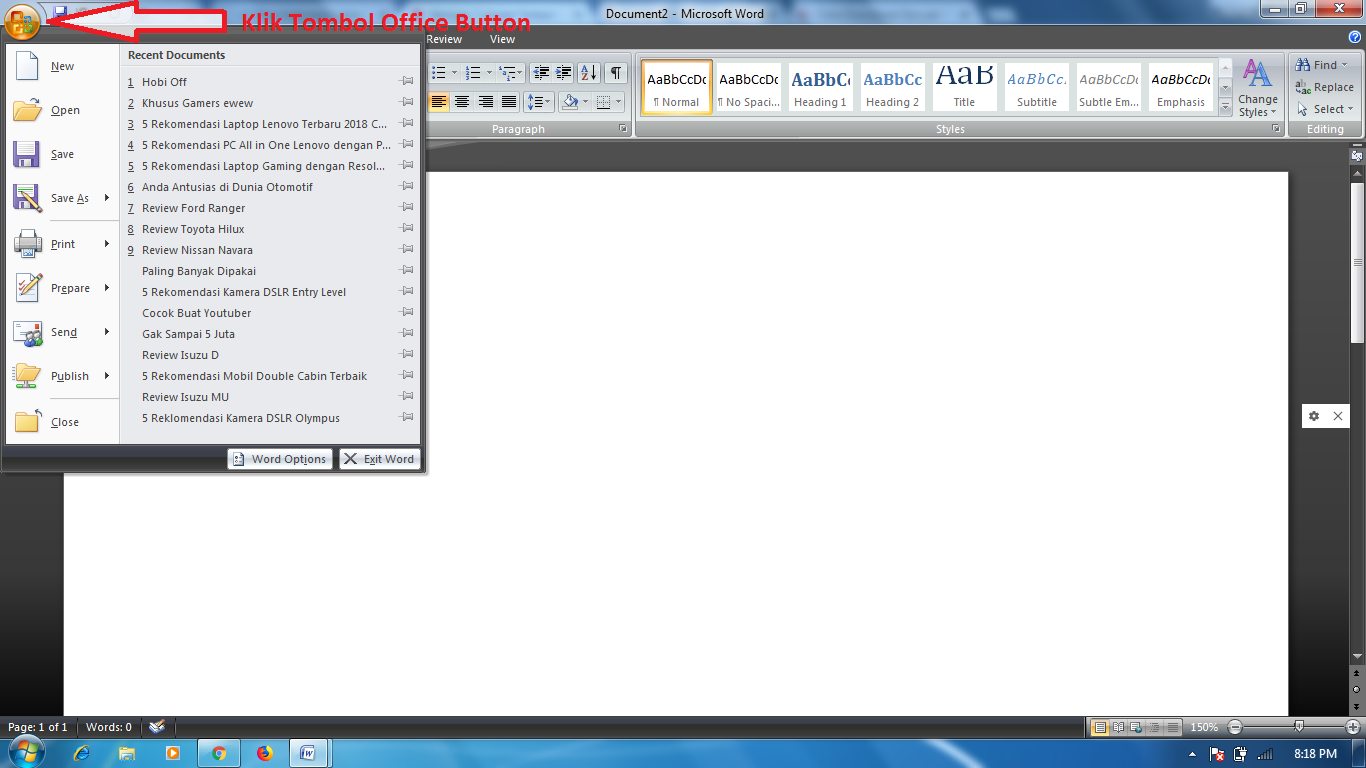1366x768 pixels.
Task: Open the Borders dropdown arrow
Action: click(618, 102)
